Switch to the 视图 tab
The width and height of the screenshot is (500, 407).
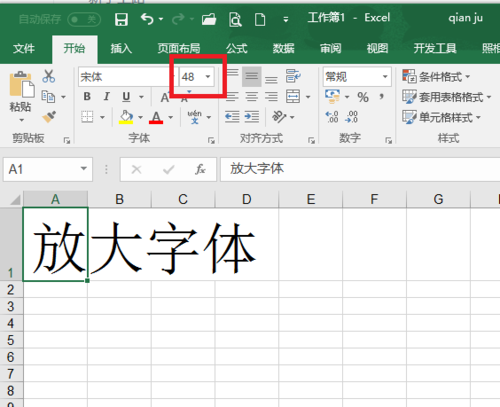(378, 49)
